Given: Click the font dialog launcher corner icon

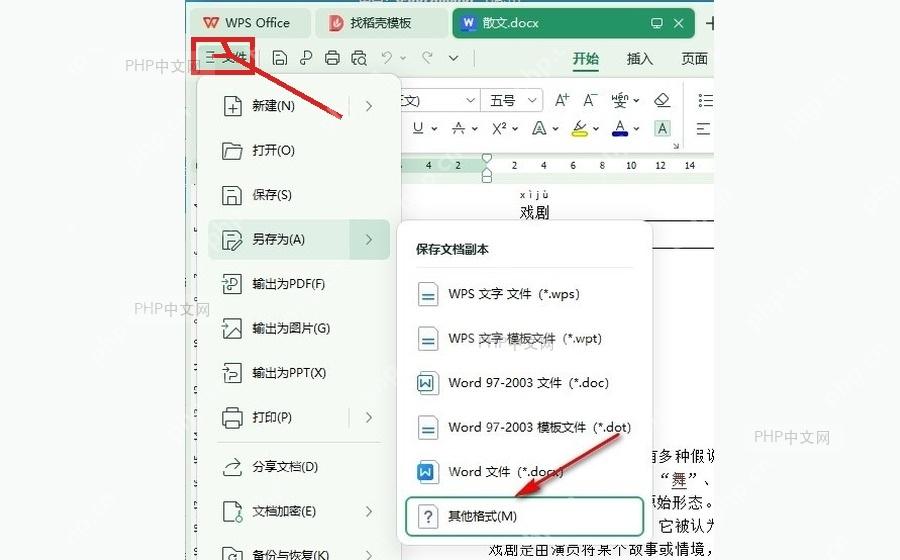Looking at the screenshot, I should (676, 146).
